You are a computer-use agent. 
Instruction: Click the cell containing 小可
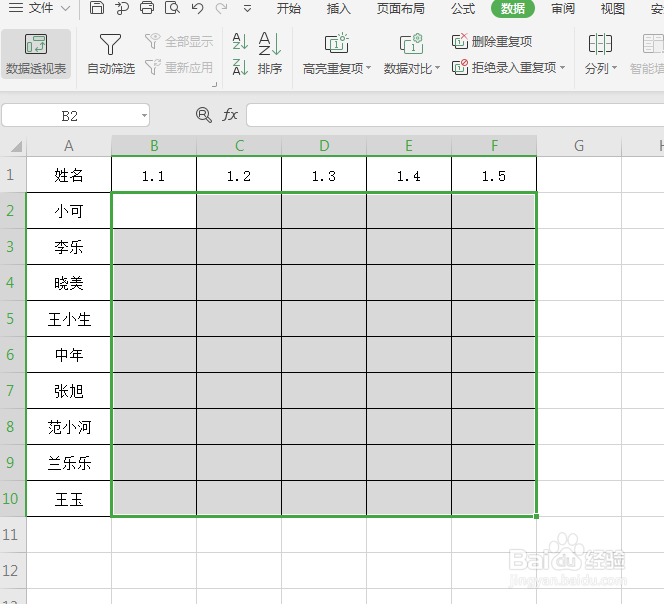tap(69, 211)
